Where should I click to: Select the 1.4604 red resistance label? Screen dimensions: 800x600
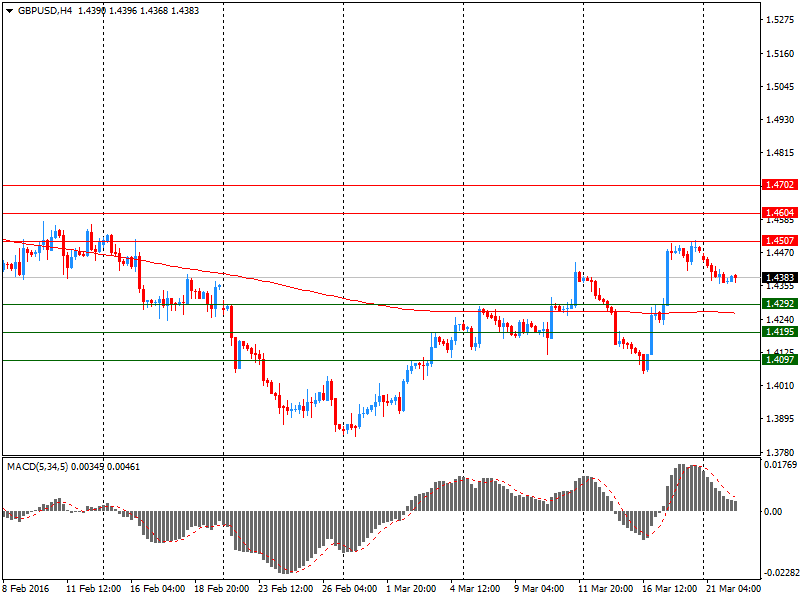(779, 213)
